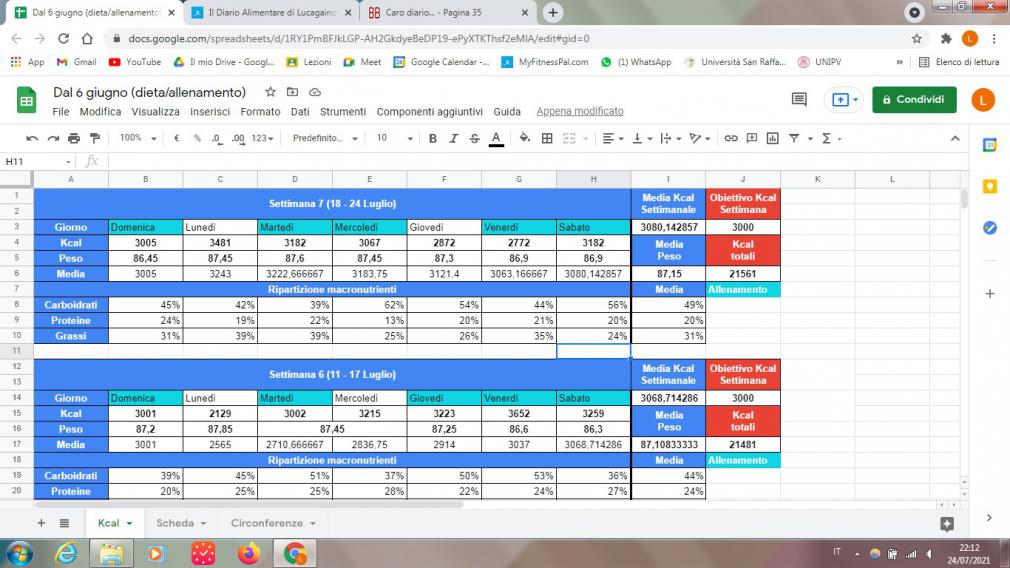The height and width of the screenshot is (568, 1010).
Task: Click the undo arrow in toolbar
Action: 33,138
